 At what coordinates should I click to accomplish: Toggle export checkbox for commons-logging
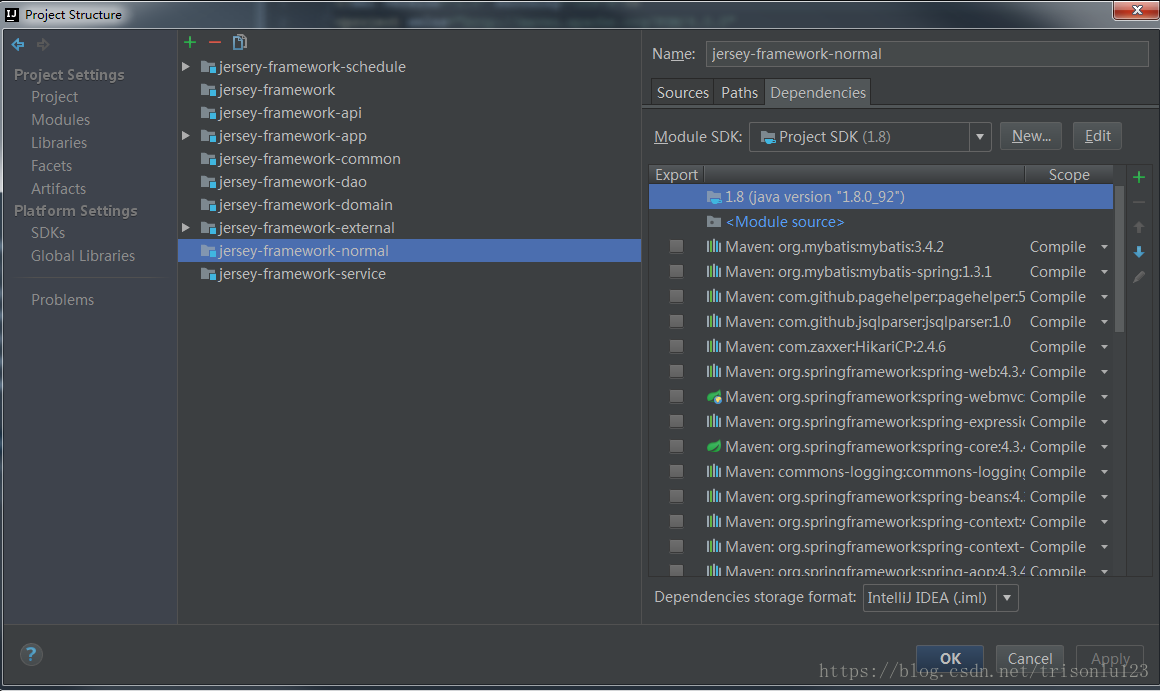(x=676, y=471)
